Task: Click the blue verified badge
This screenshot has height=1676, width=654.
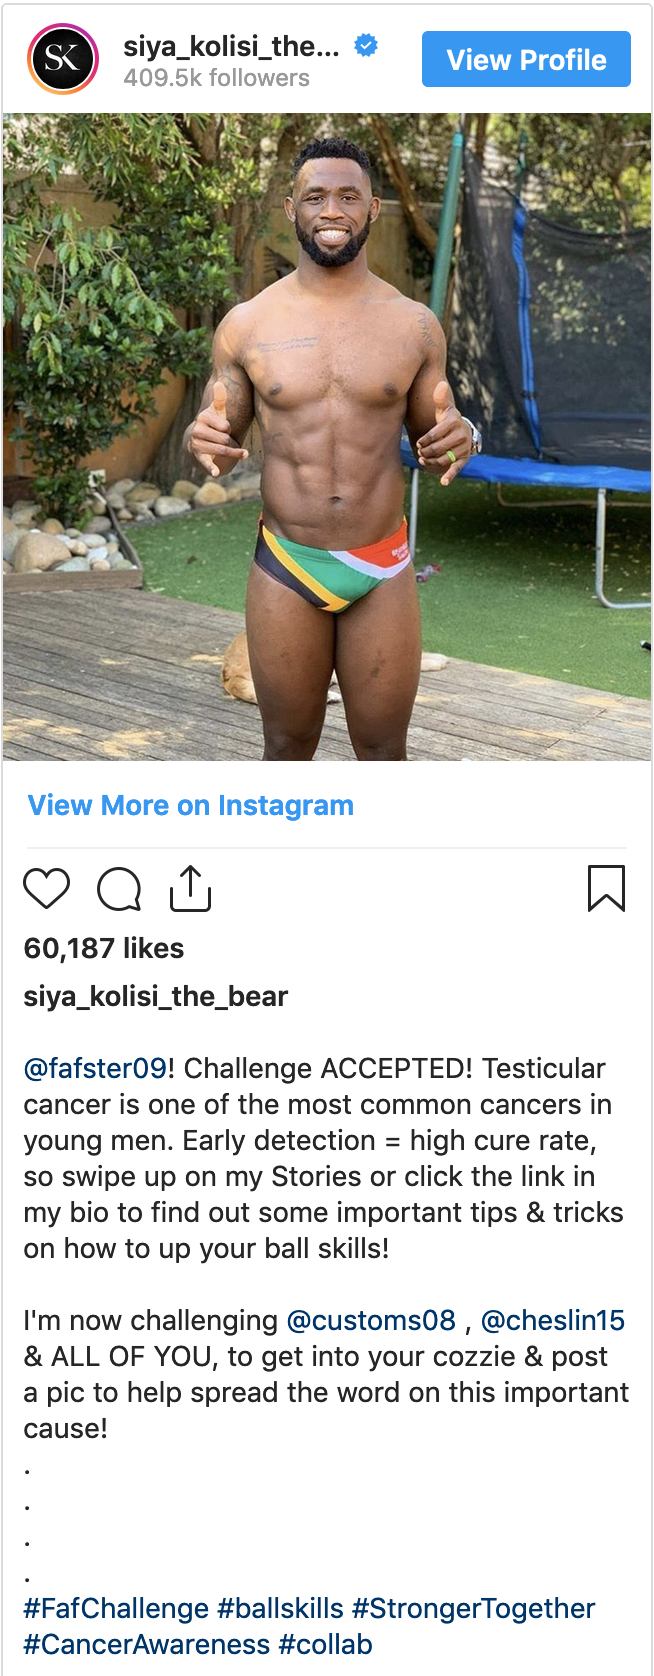Action: [x=367, y=45]
